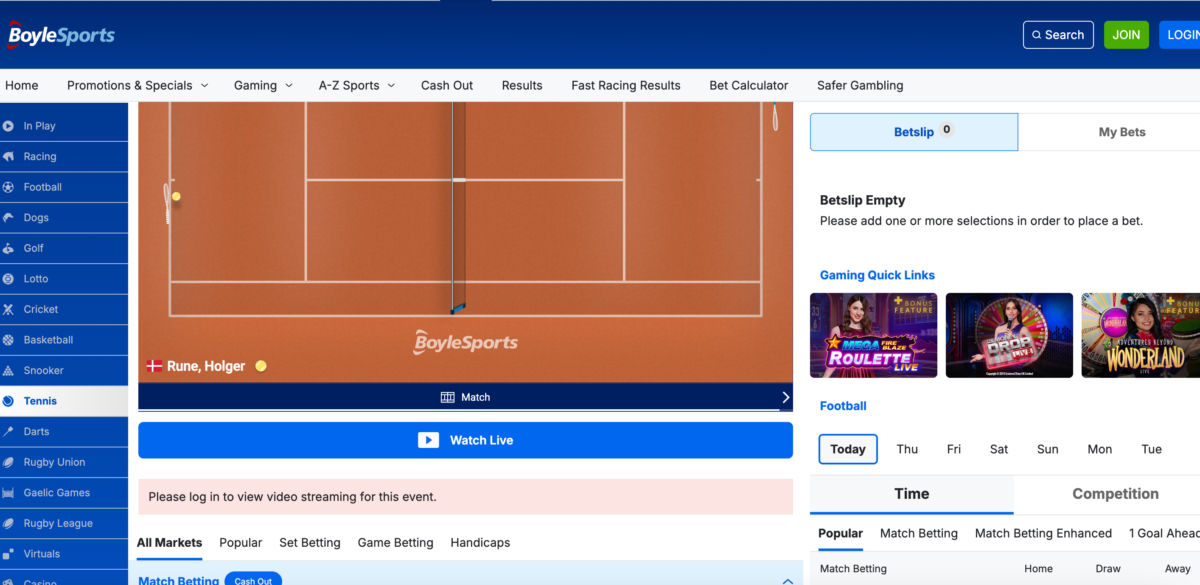
Task: Click the Search button
Action: (x=1058, y=35)
